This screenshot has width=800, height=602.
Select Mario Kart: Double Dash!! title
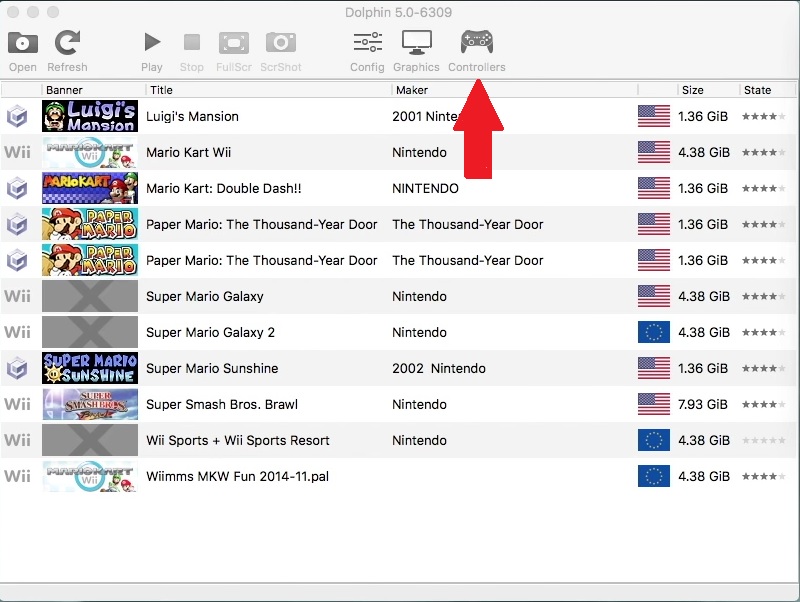(x=223, y=188)
